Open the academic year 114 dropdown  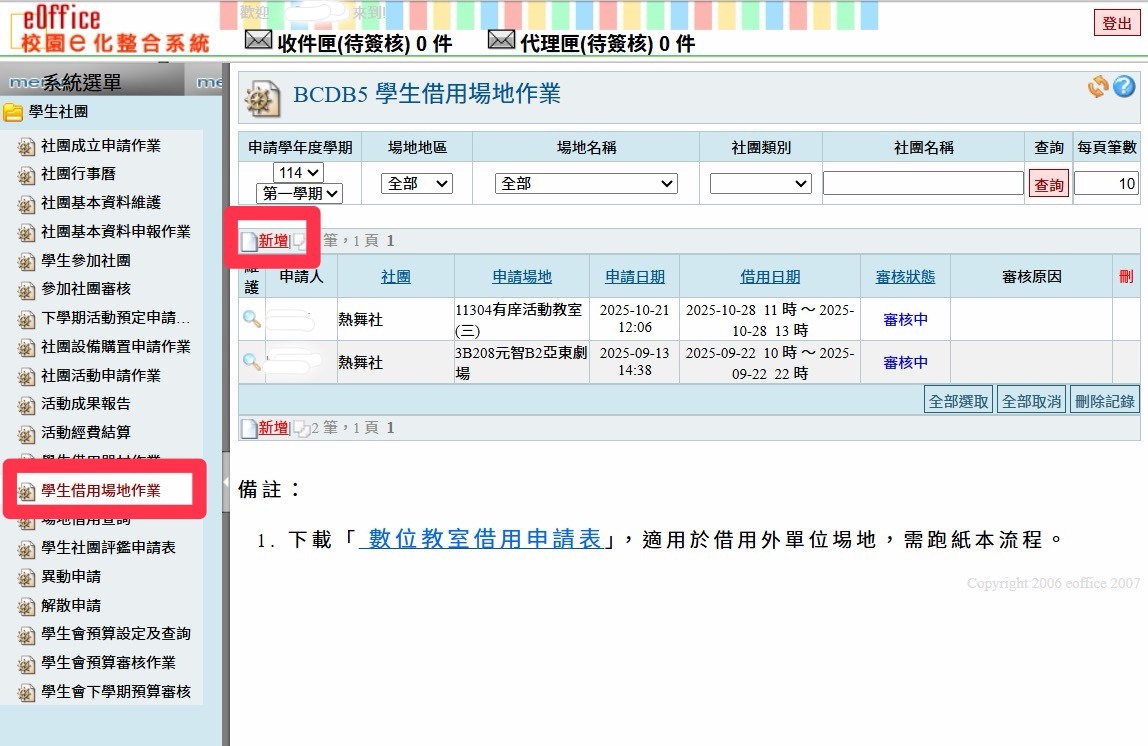(299, 172)
